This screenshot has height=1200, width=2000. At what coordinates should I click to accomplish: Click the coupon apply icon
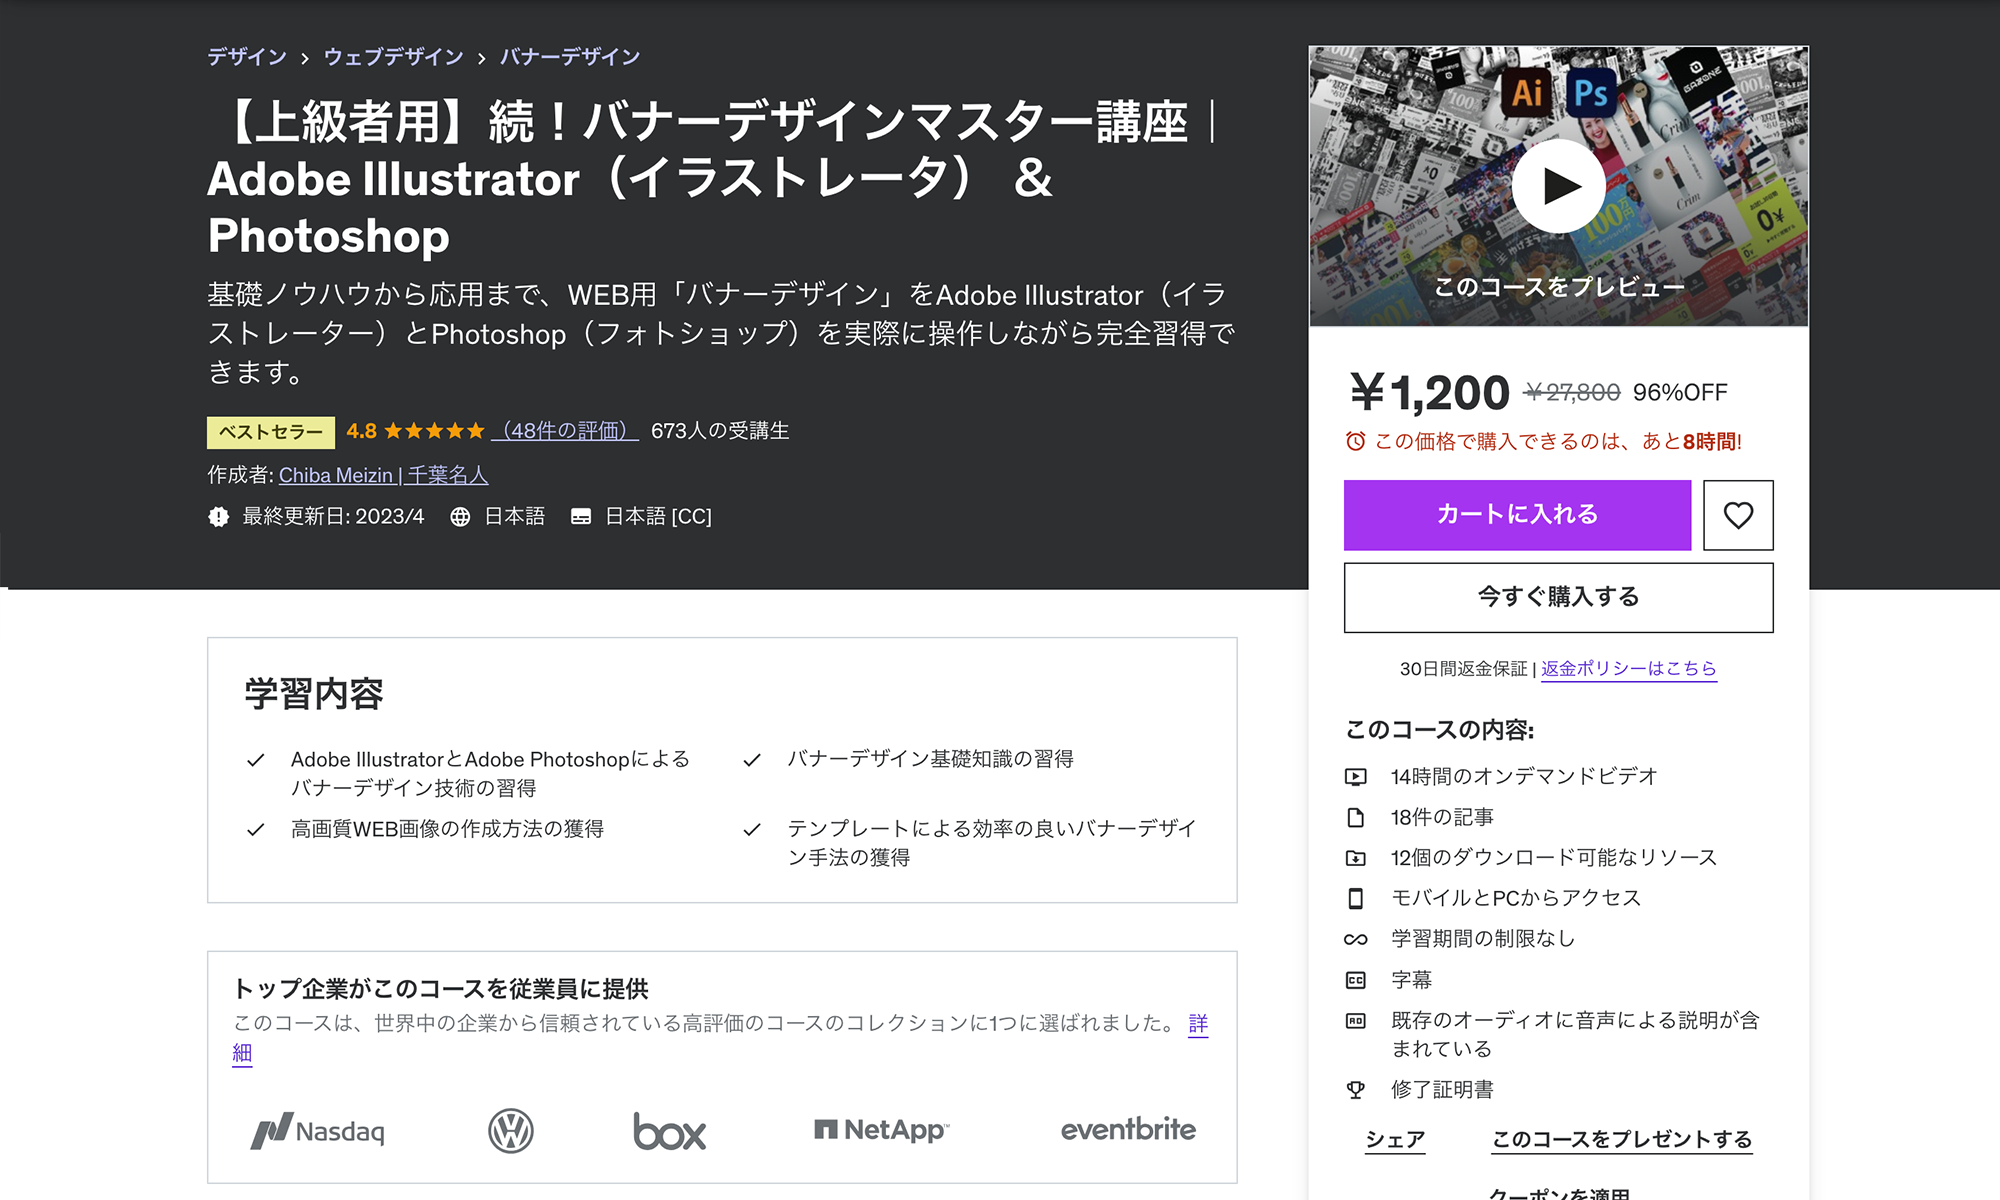pos(1556,1191)
